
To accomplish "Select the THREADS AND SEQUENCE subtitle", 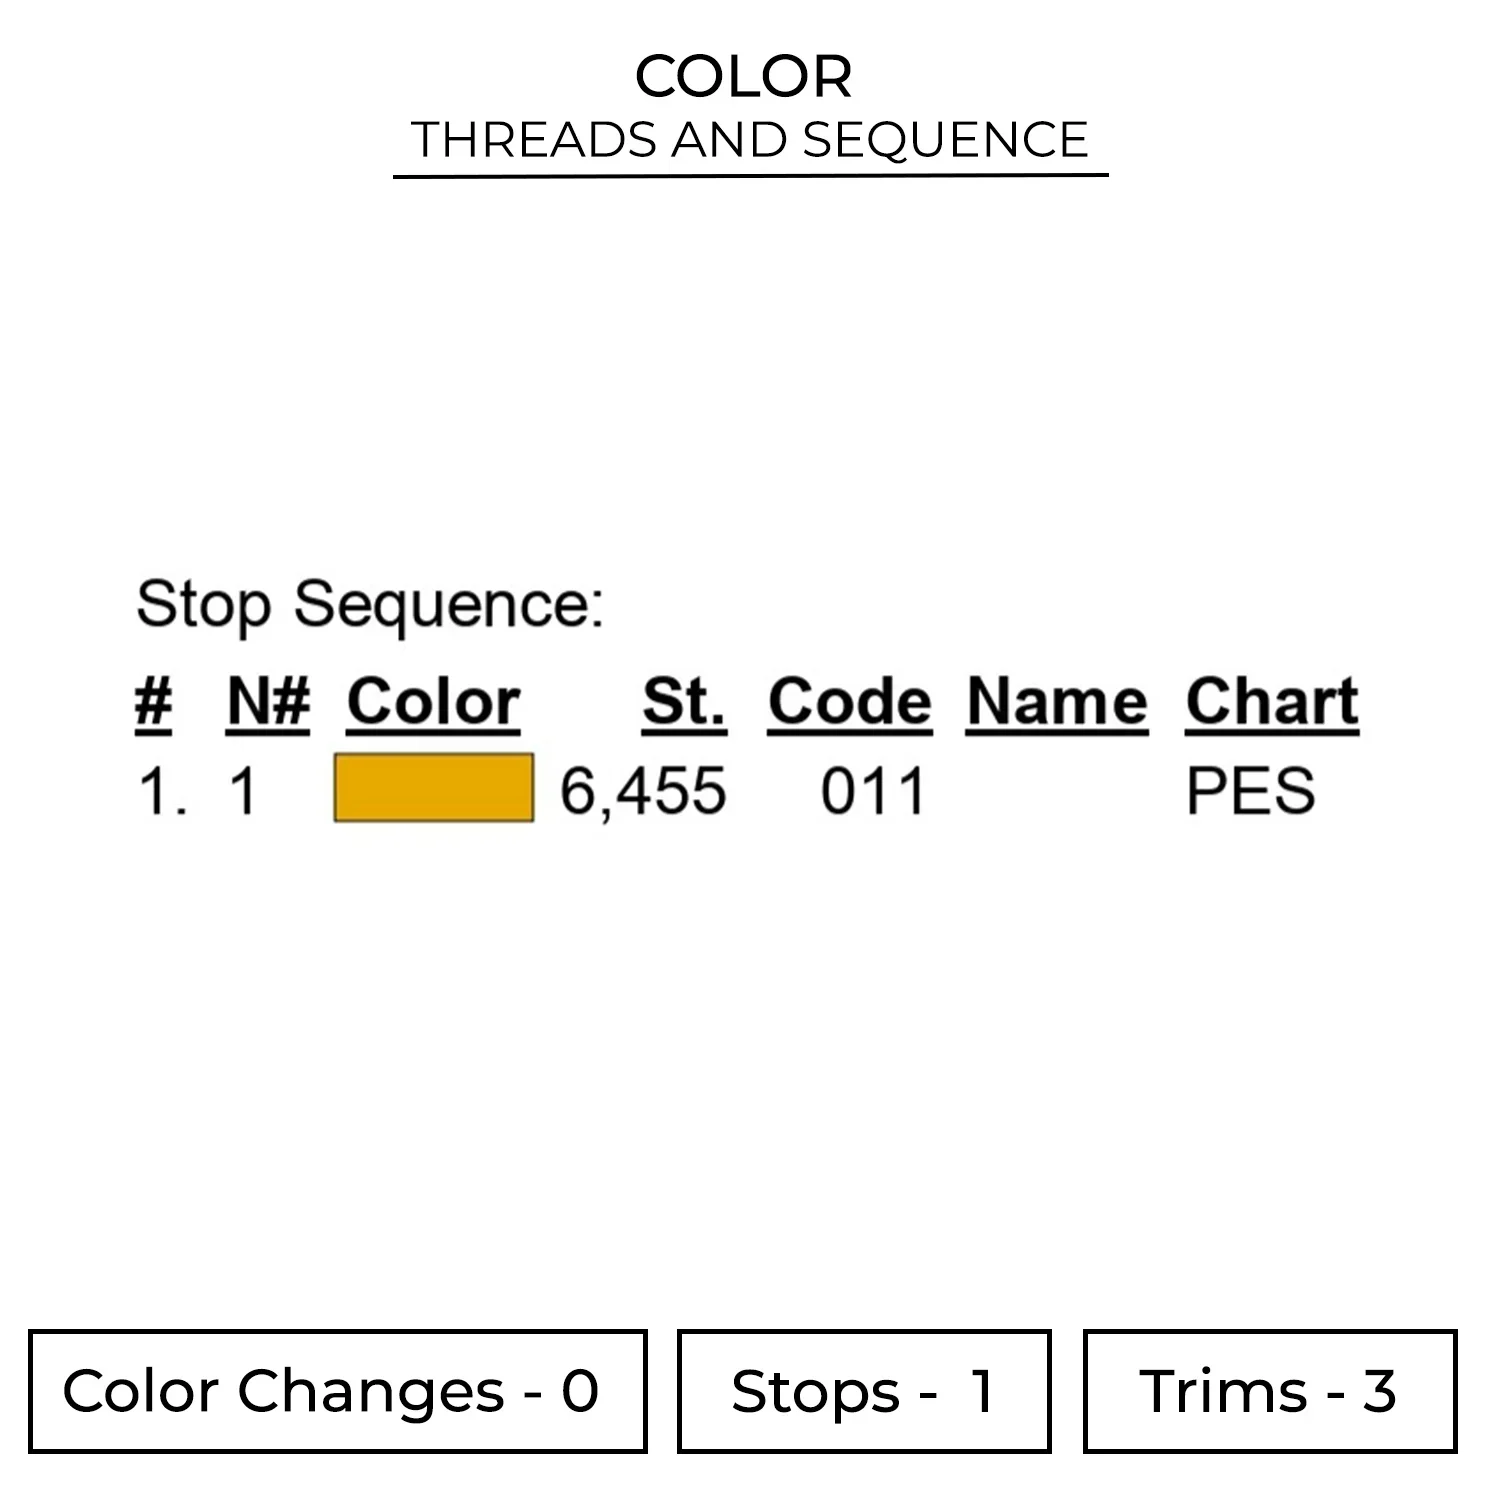I will [x=749, y=139].
